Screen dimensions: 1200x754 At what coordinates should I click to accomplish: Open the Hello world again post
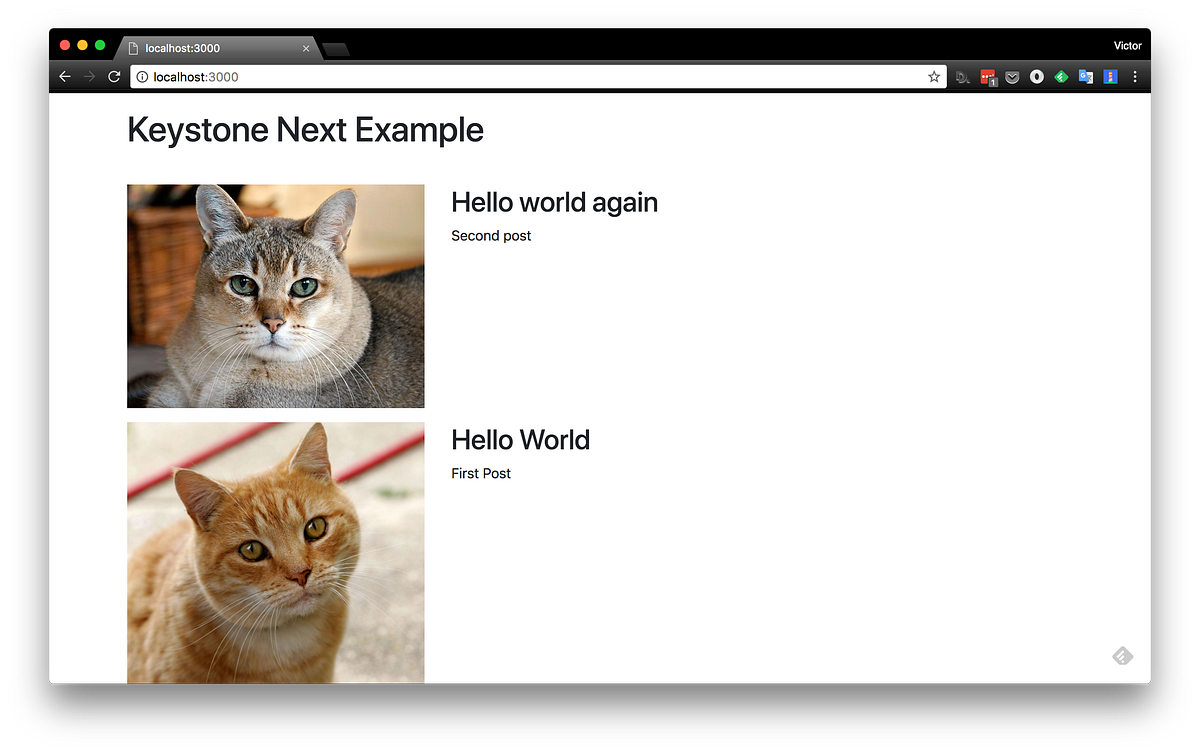[554, 202]
